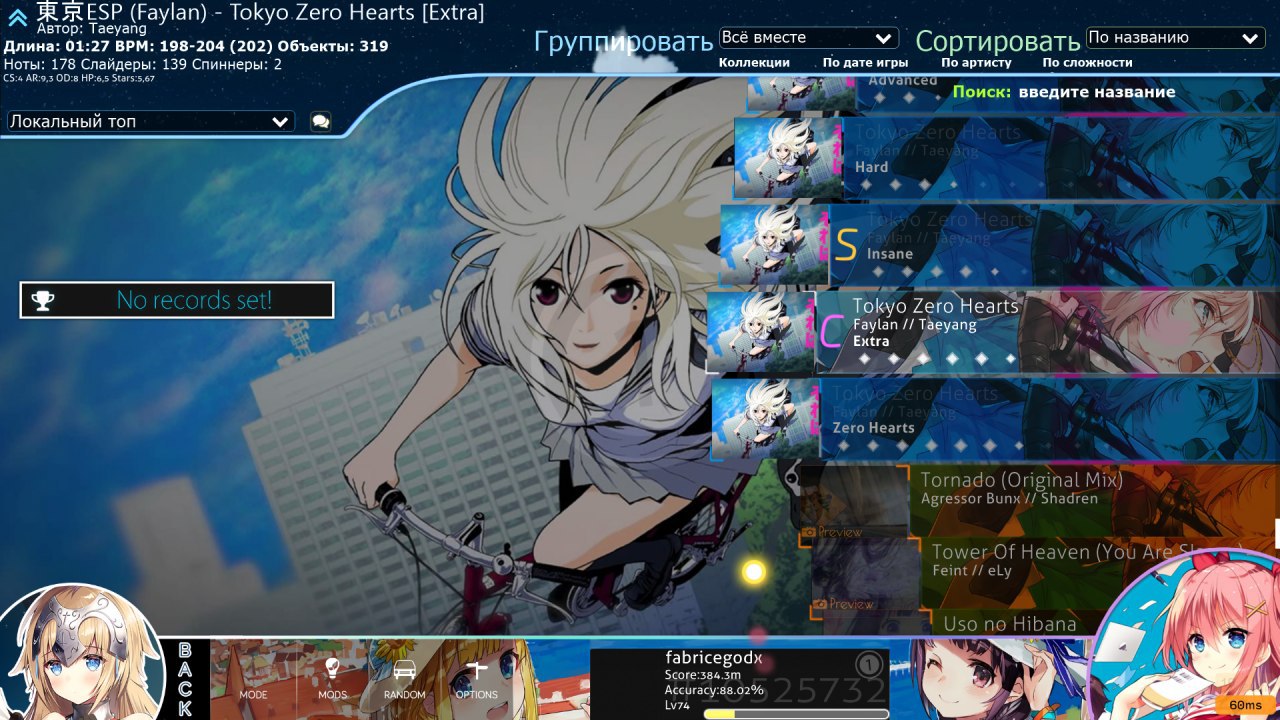Click the level progress bar under Lv74
The width and height of the screenshot is (1280, 720).
[796, 714]
